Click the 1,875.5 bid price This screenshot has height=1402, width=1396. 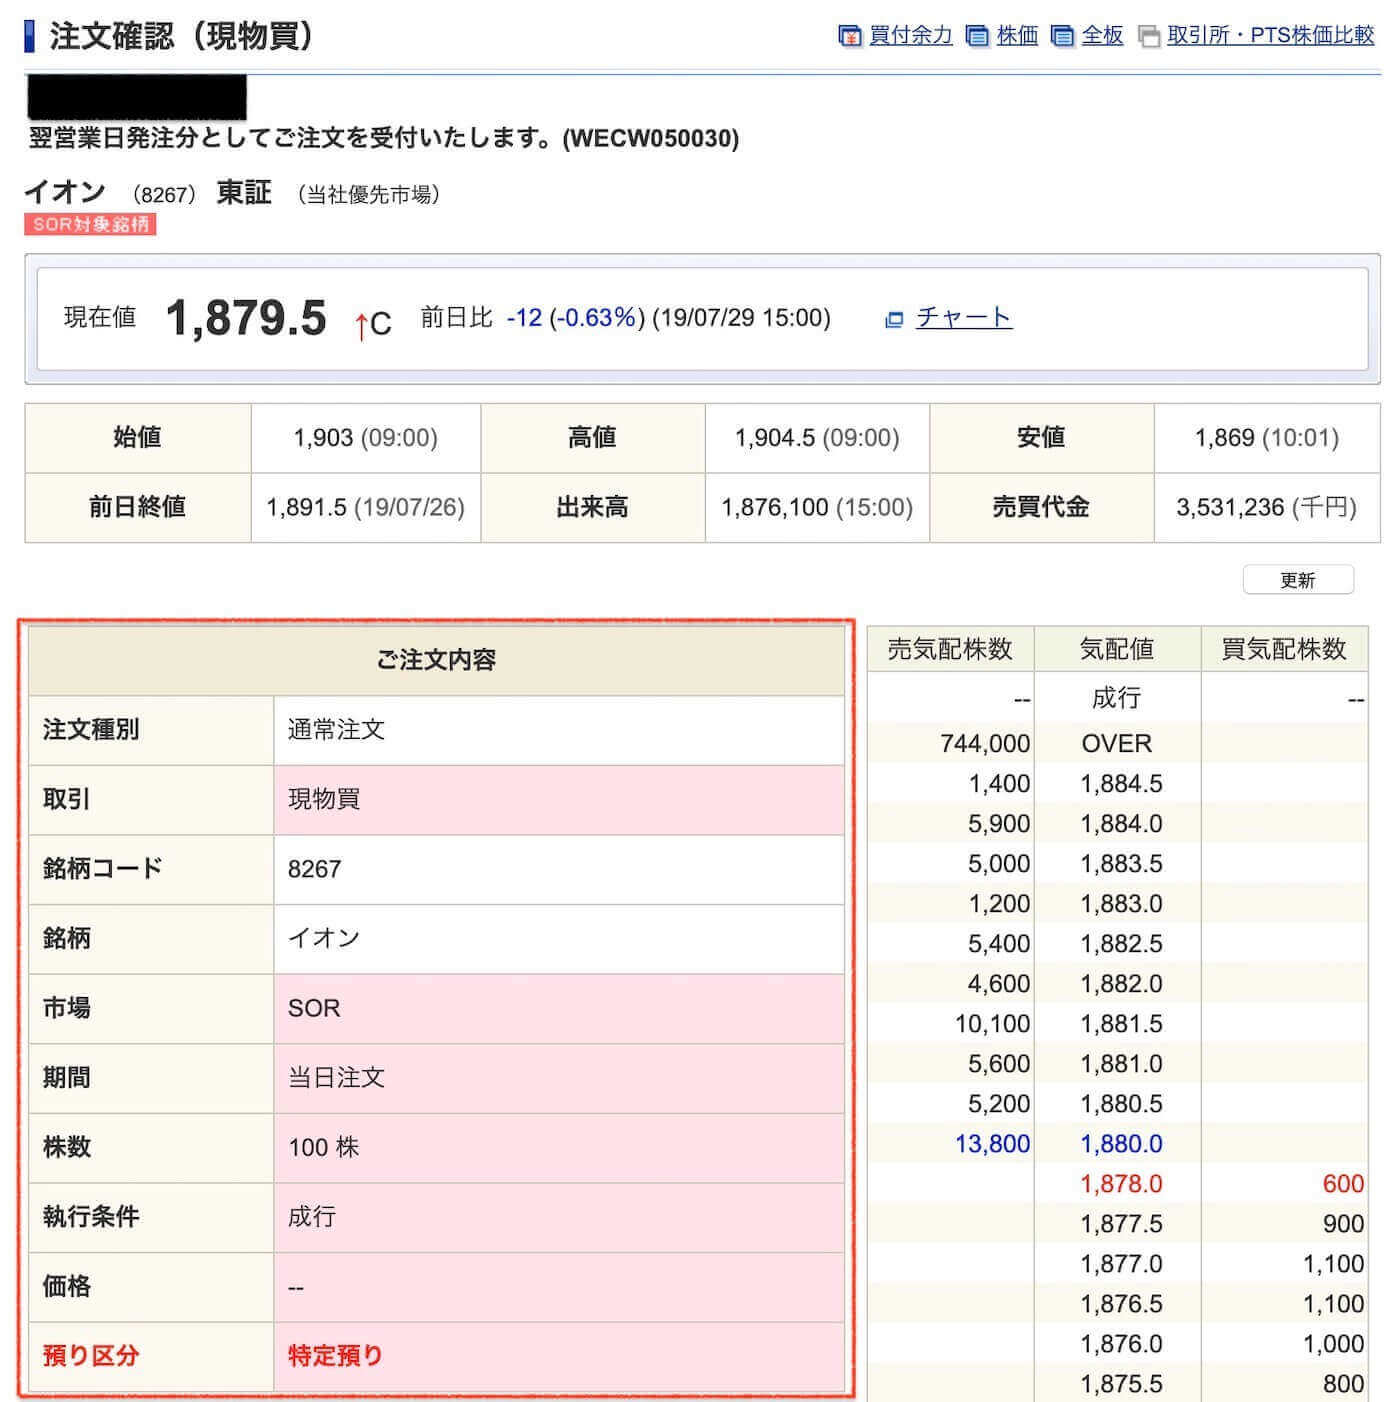point(1121,1384)
